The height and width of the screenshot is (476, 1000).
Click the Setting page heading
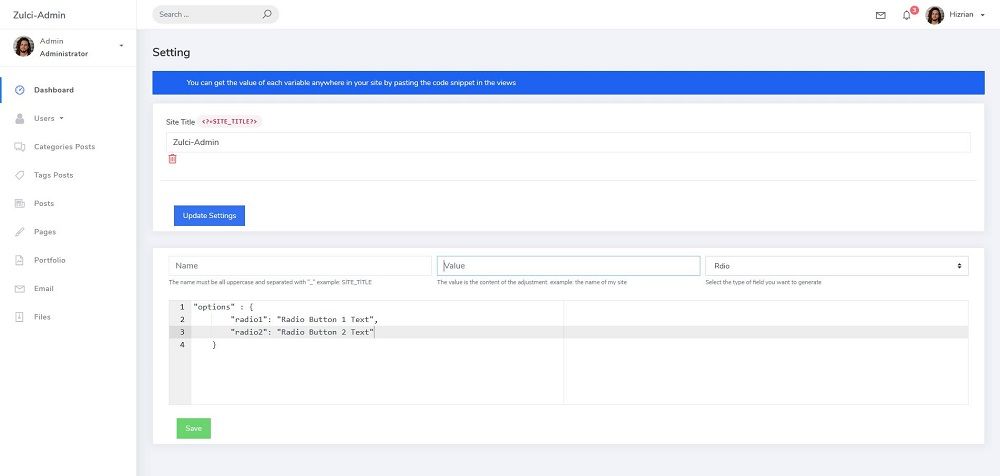click(x=171, y=52)
